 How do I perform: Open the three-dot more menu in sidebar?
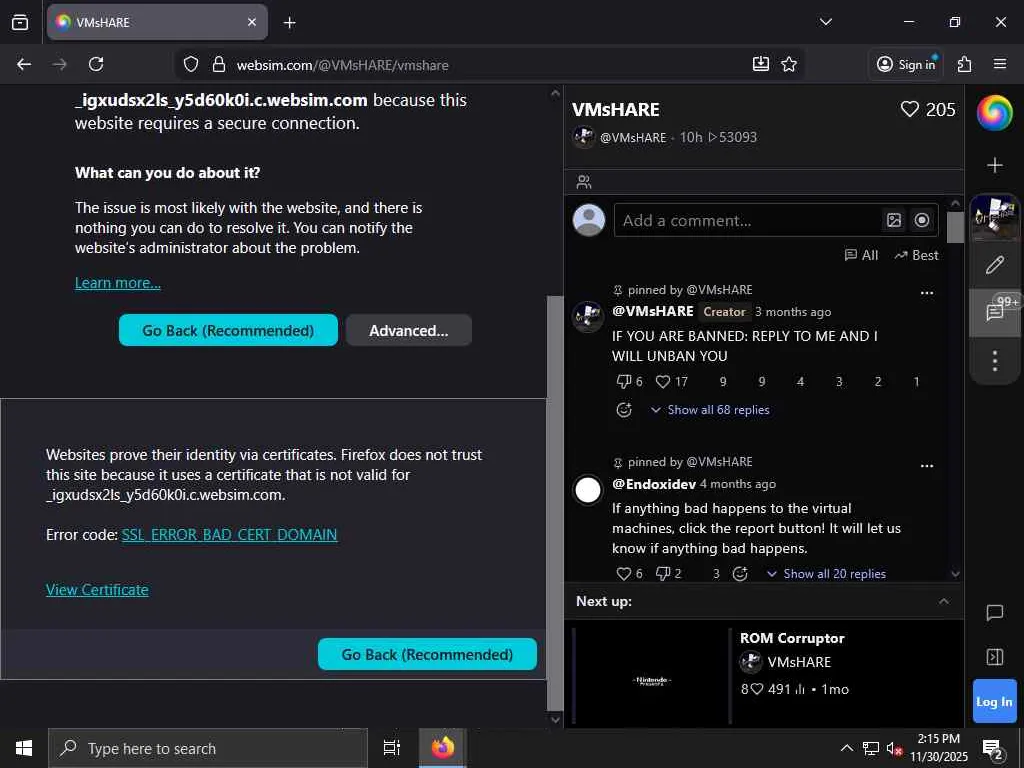tap(995, 360)
